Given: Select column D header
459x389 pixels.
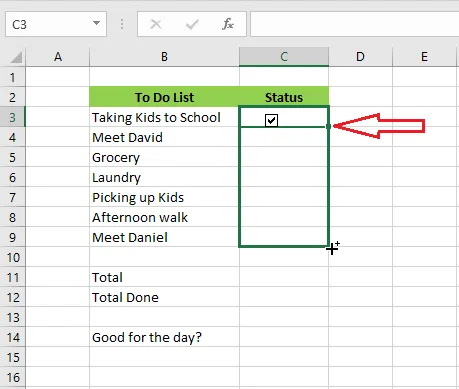Looking at the screenshot, I should pos(360,57).
